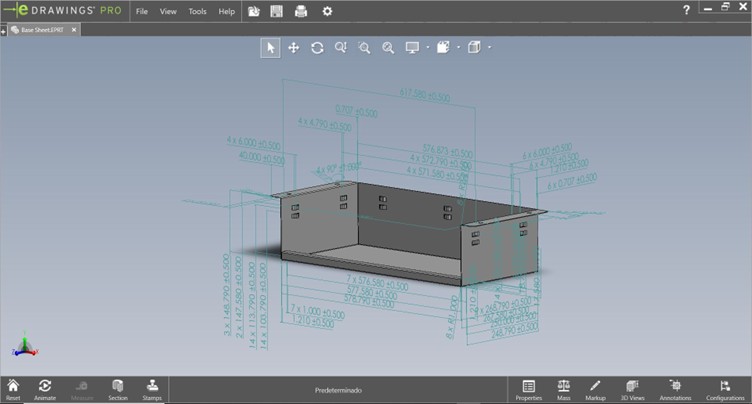Open file with the folder icon
The height and width of the screenshot is (404, 752).
[x=254, y=11]
